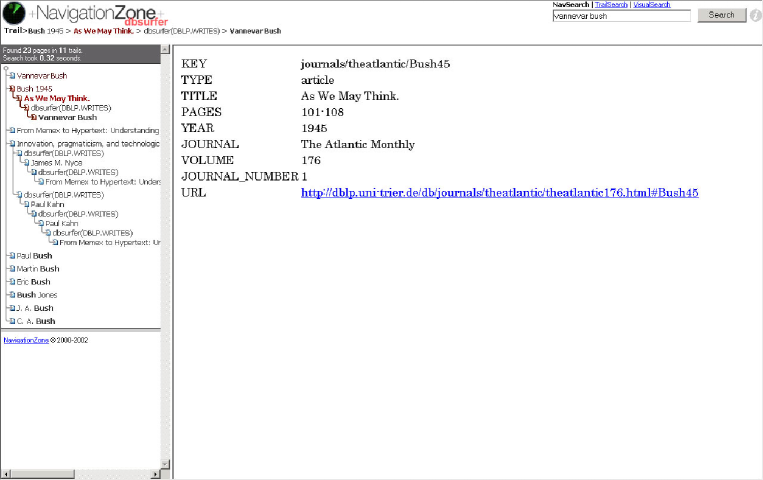Click the page icon beside James M. Nyce

(x=27, y=163)
